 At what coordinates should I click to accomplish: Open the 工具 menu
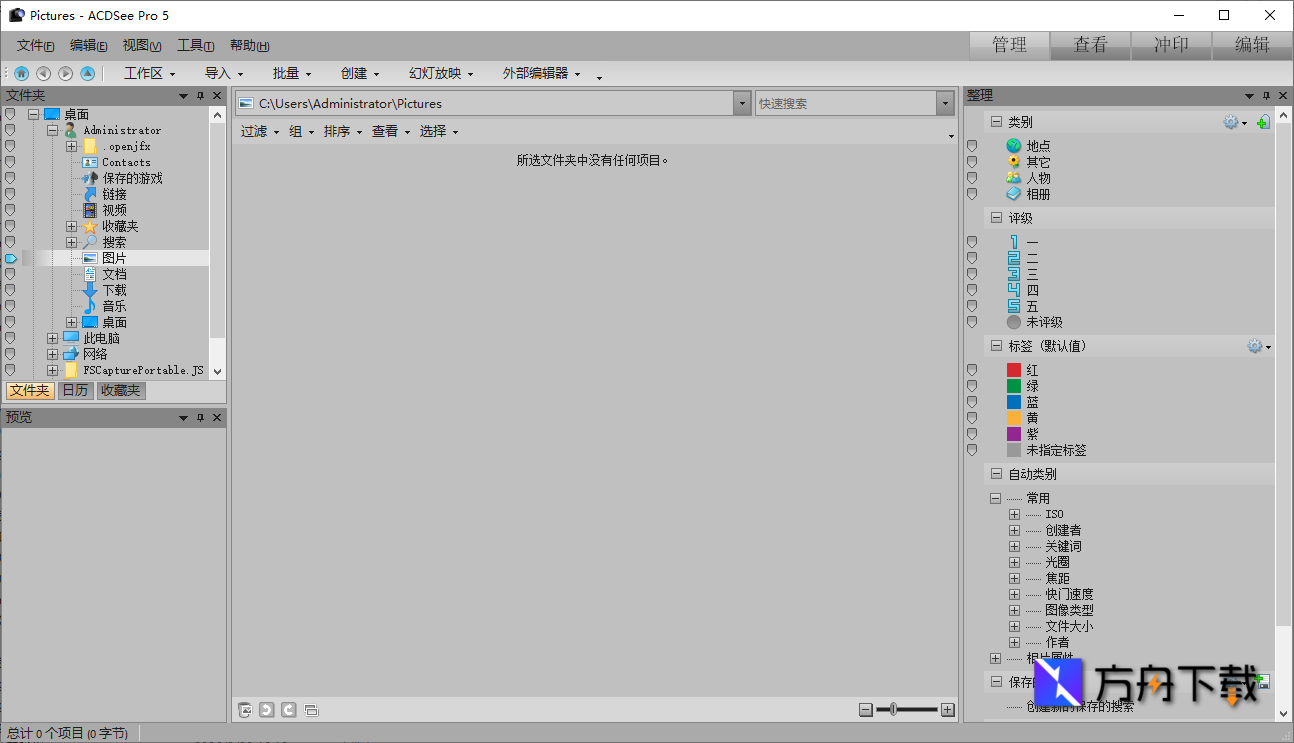[x=194, y=45]
